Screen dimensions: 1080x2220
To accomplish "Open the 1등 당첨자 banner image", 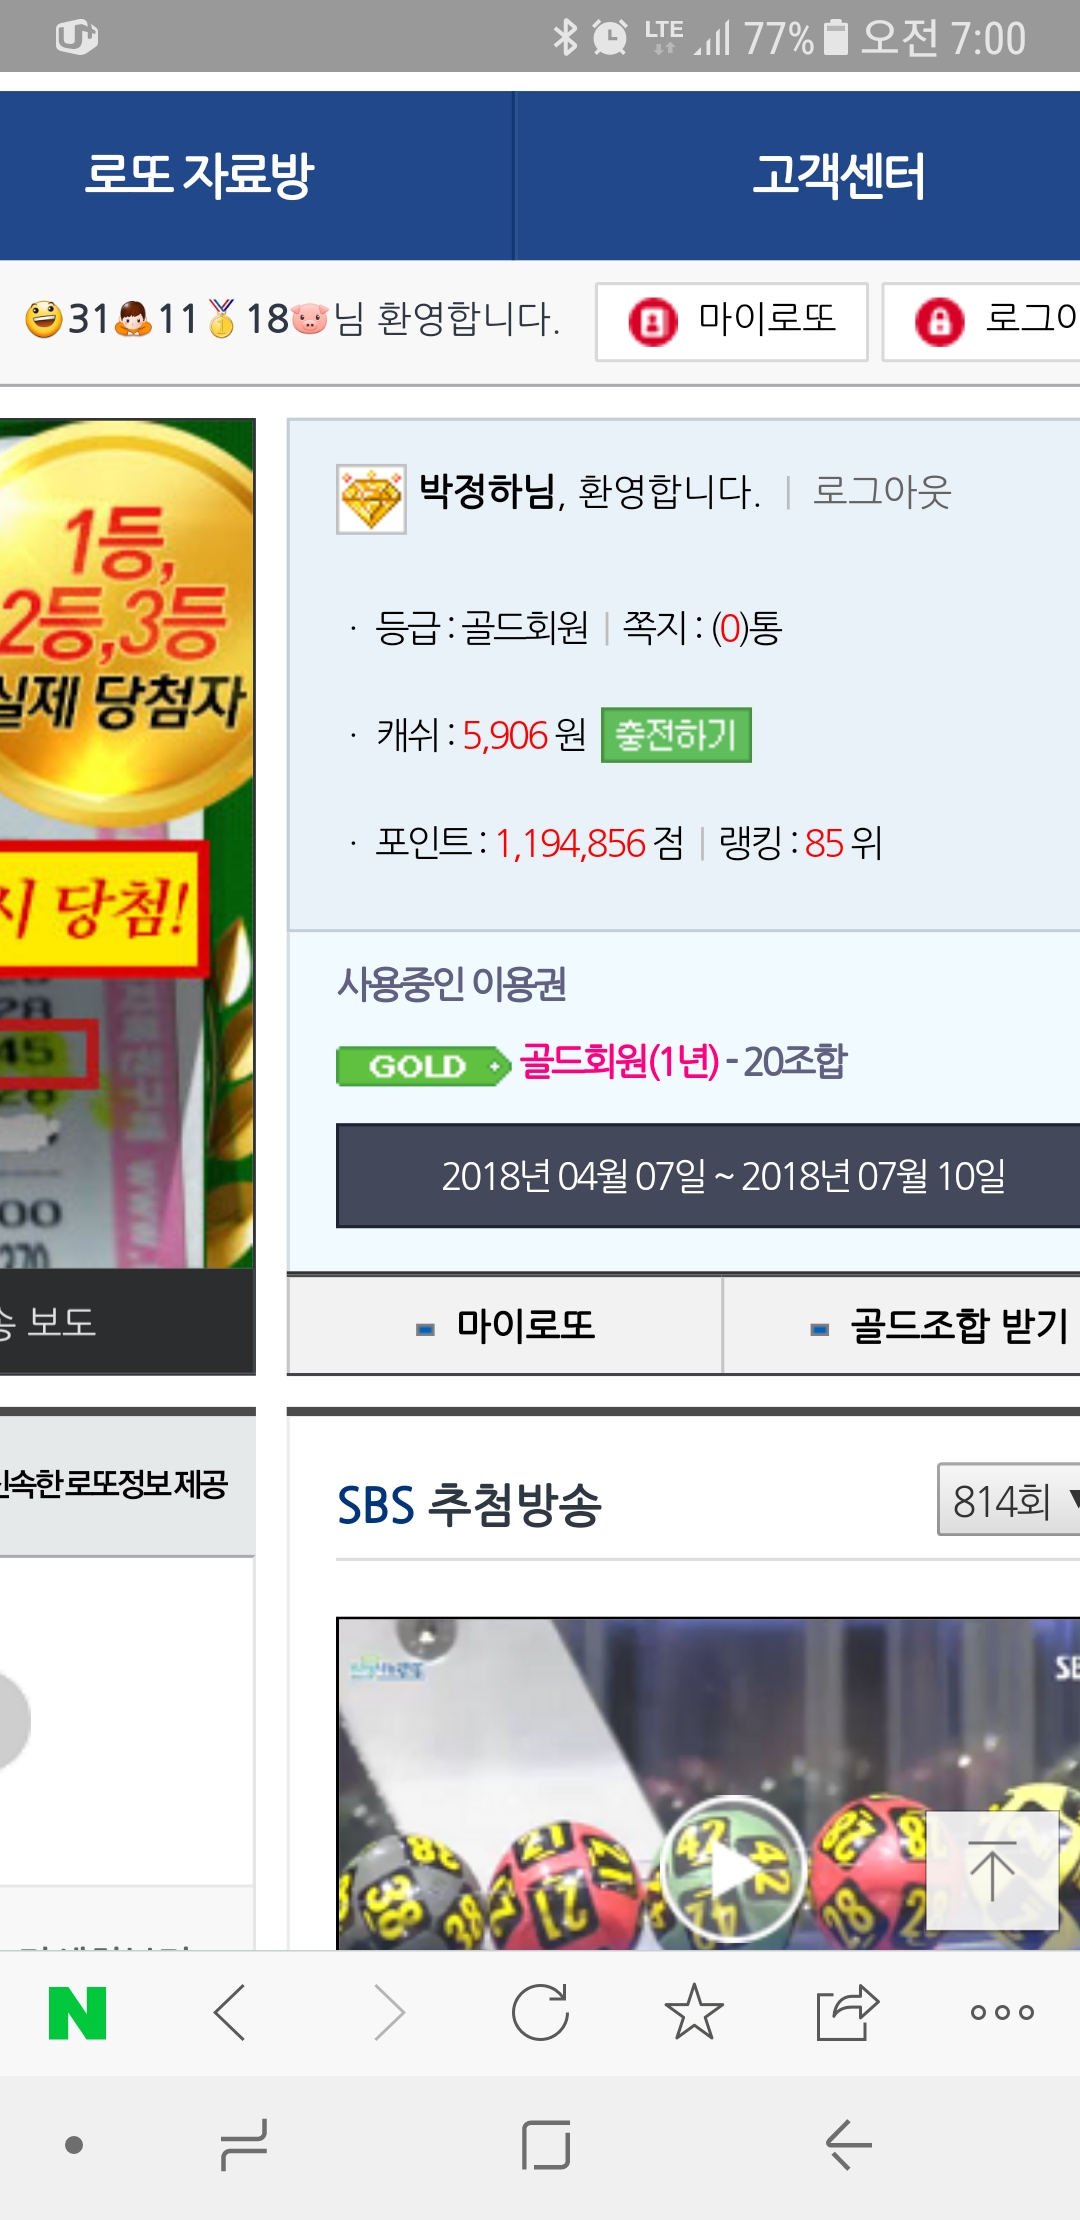I will coord(127,843).
